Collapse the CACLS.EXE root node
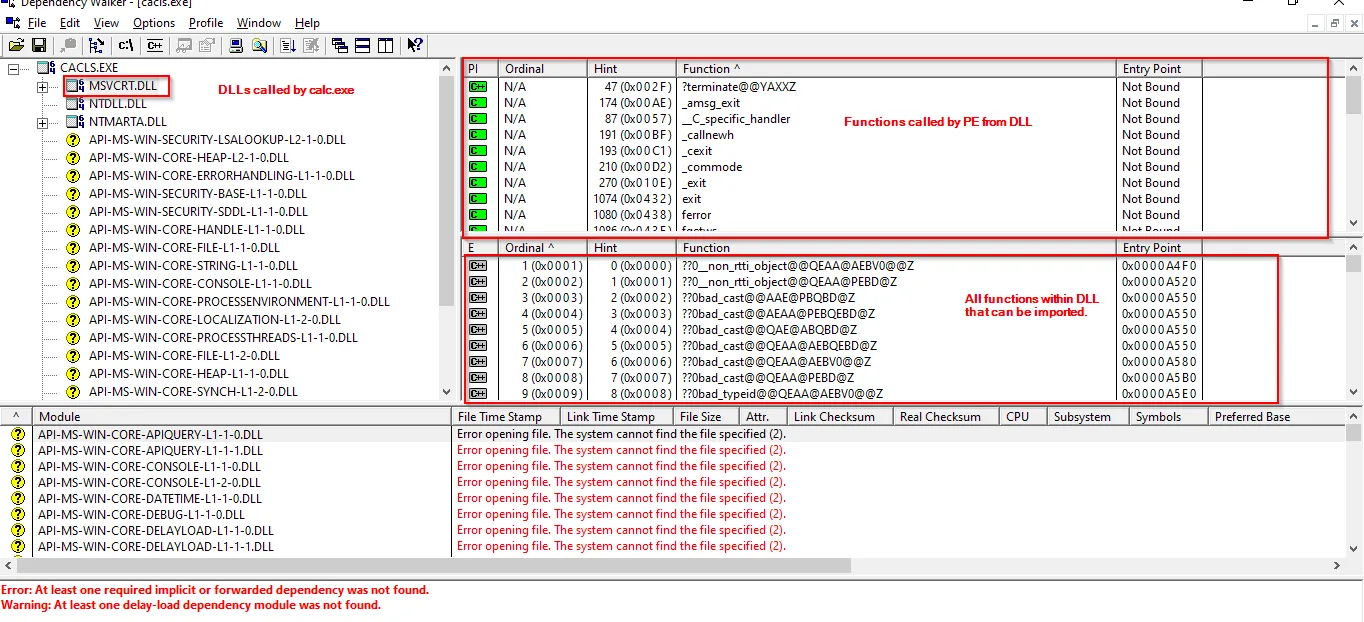This screenshot has height=622, width=1364. 14,69
